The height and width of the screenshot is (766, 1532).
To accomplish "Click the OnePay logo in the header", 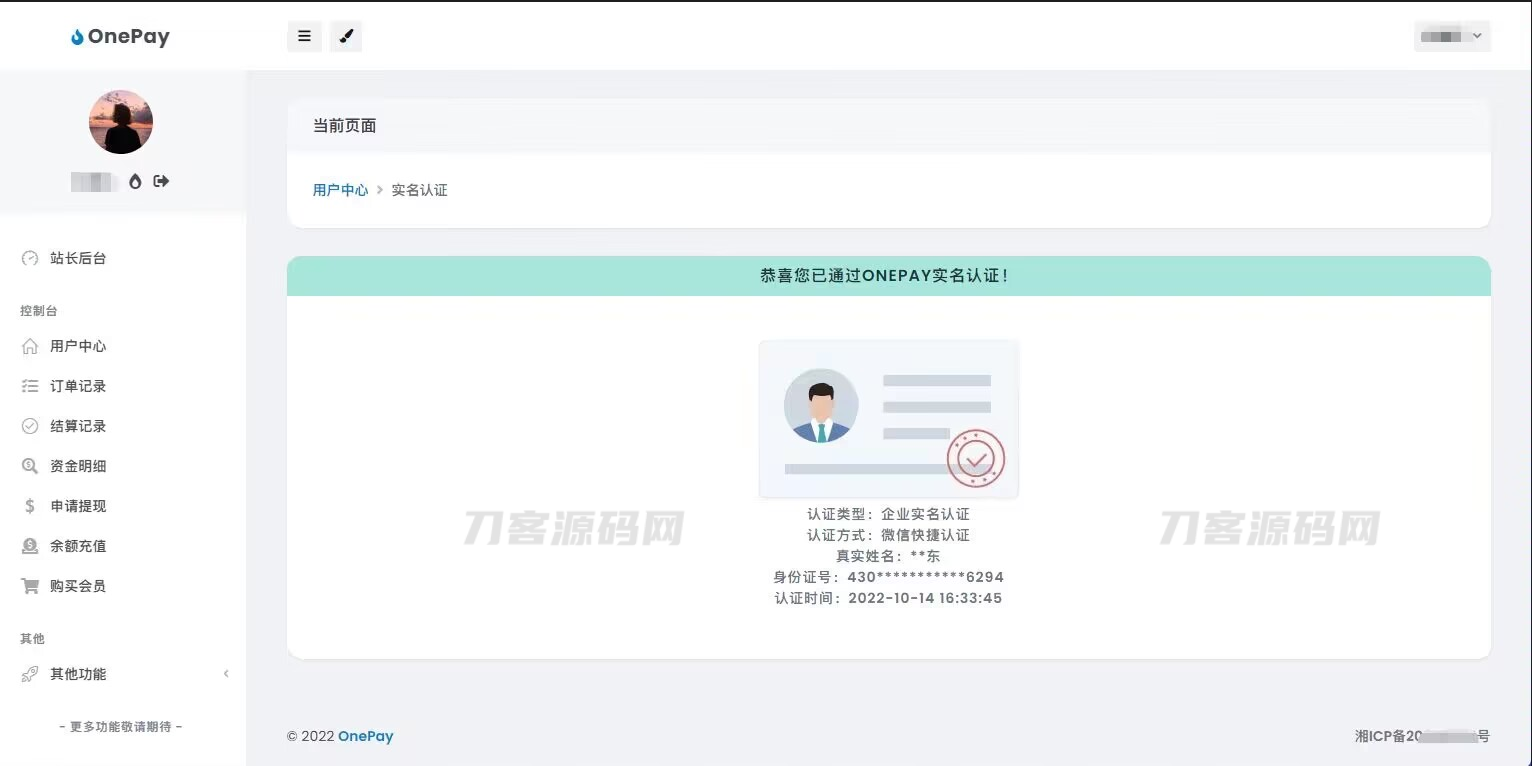I will pos(121,37).
